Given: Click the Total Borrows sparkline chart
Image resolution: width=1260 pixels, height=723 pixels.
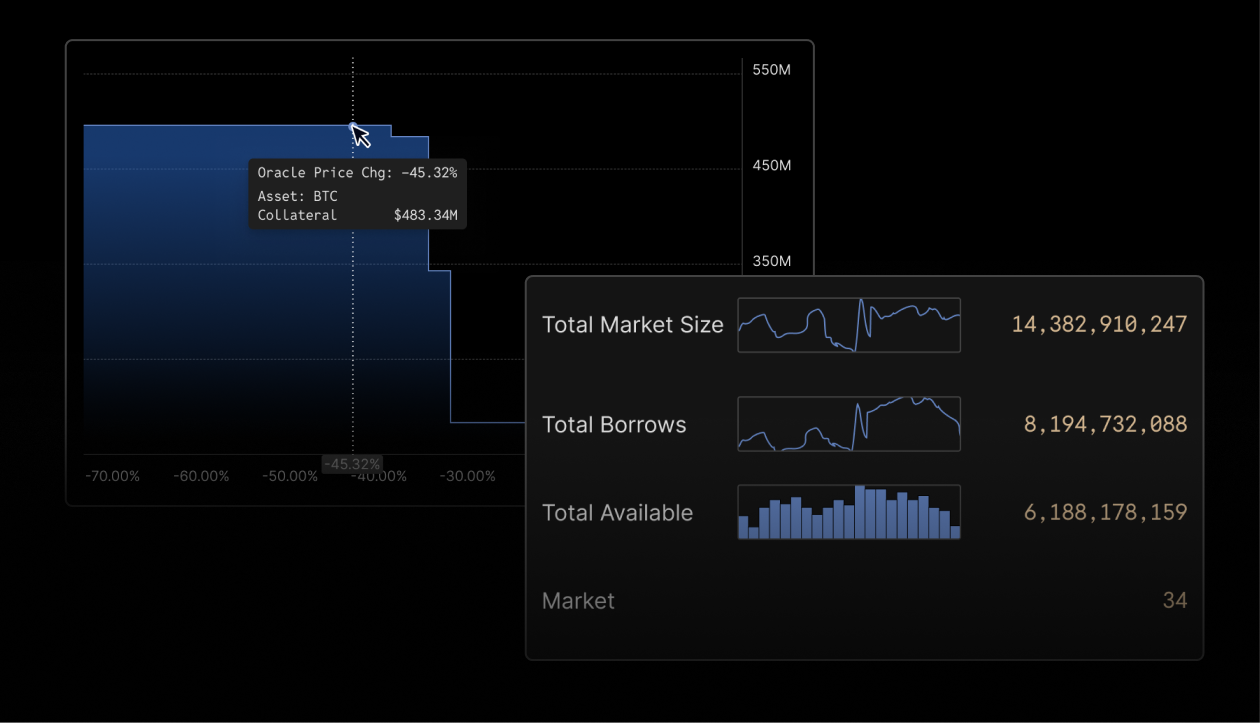Looking at the screenshot, I should [849, 424].
